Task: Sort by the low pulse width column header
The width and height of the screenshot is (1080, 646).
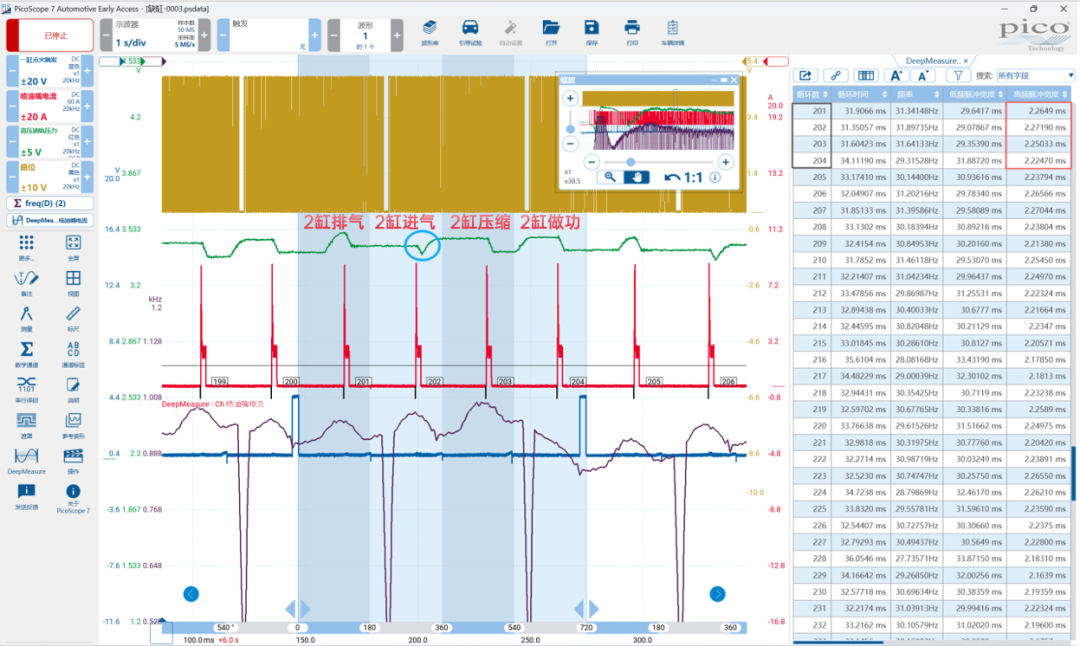Action: [974, 94]
